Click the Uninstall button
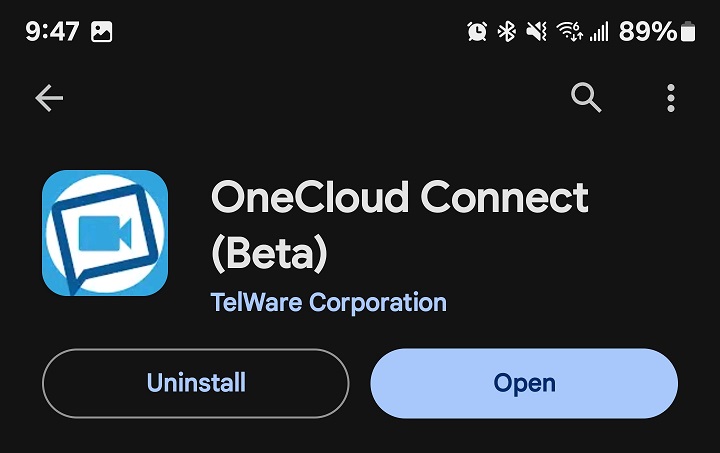This screenshot has height=453, width=720. pyautogui.click(x=196, y=383)
